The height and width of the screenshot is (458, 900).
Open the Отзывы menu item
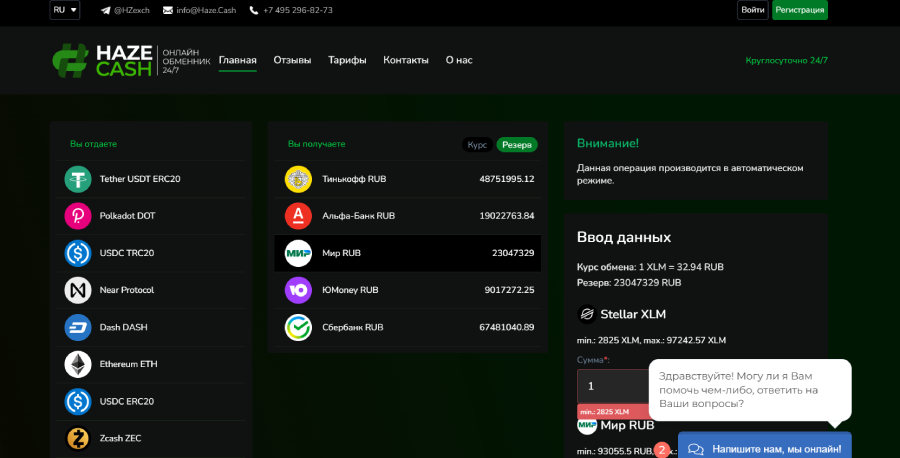pos(292,60)
